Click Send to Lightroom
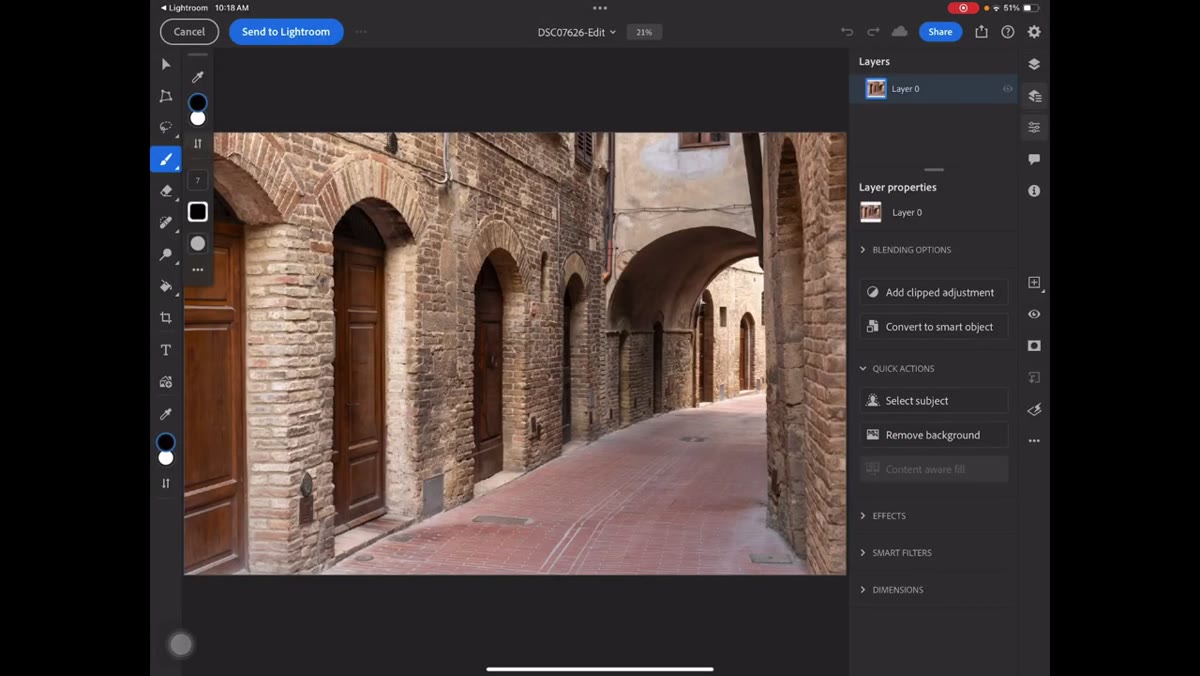This screenshot has width=1200, height=676. click(286, 32)
